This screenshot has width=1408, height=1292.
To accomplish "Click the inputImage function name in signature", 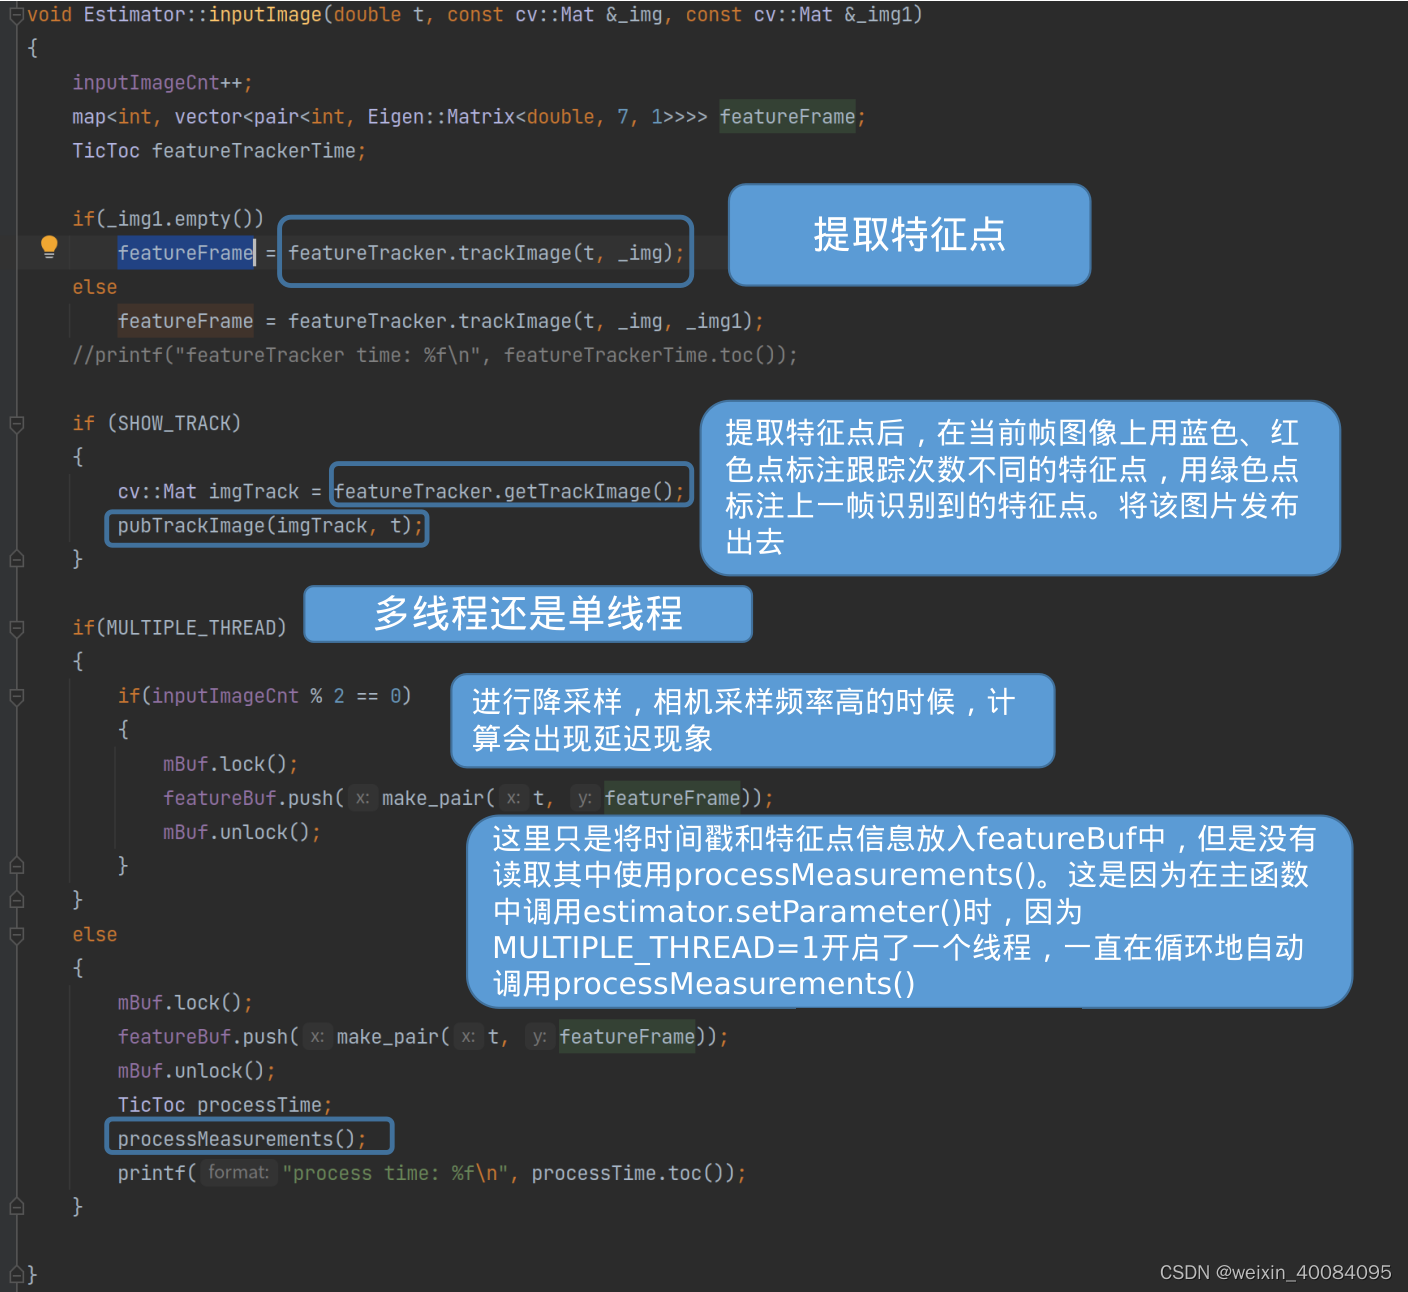I will pos(265,15).
